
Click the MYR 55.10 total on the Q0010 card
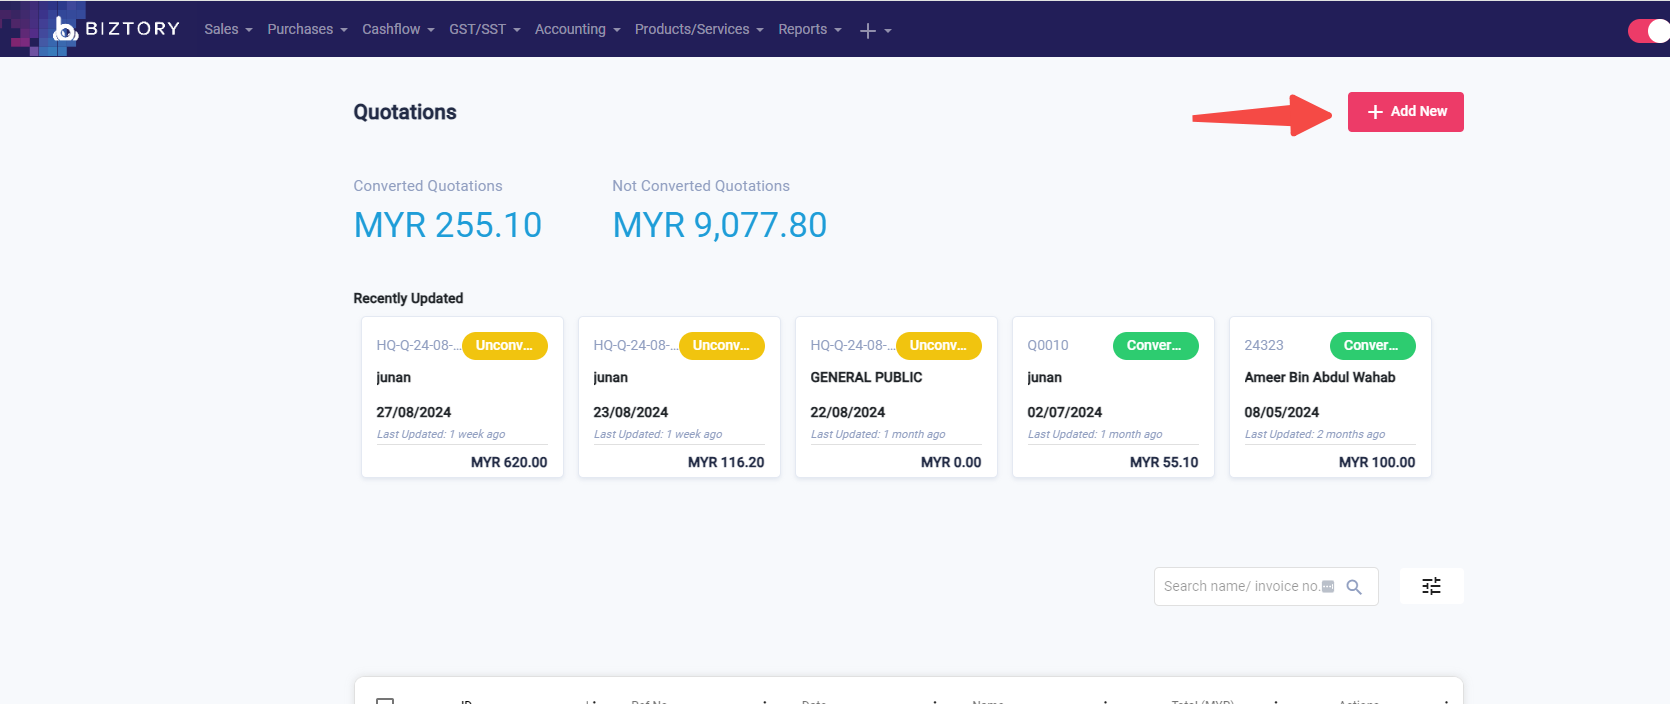click(1164, 462)
